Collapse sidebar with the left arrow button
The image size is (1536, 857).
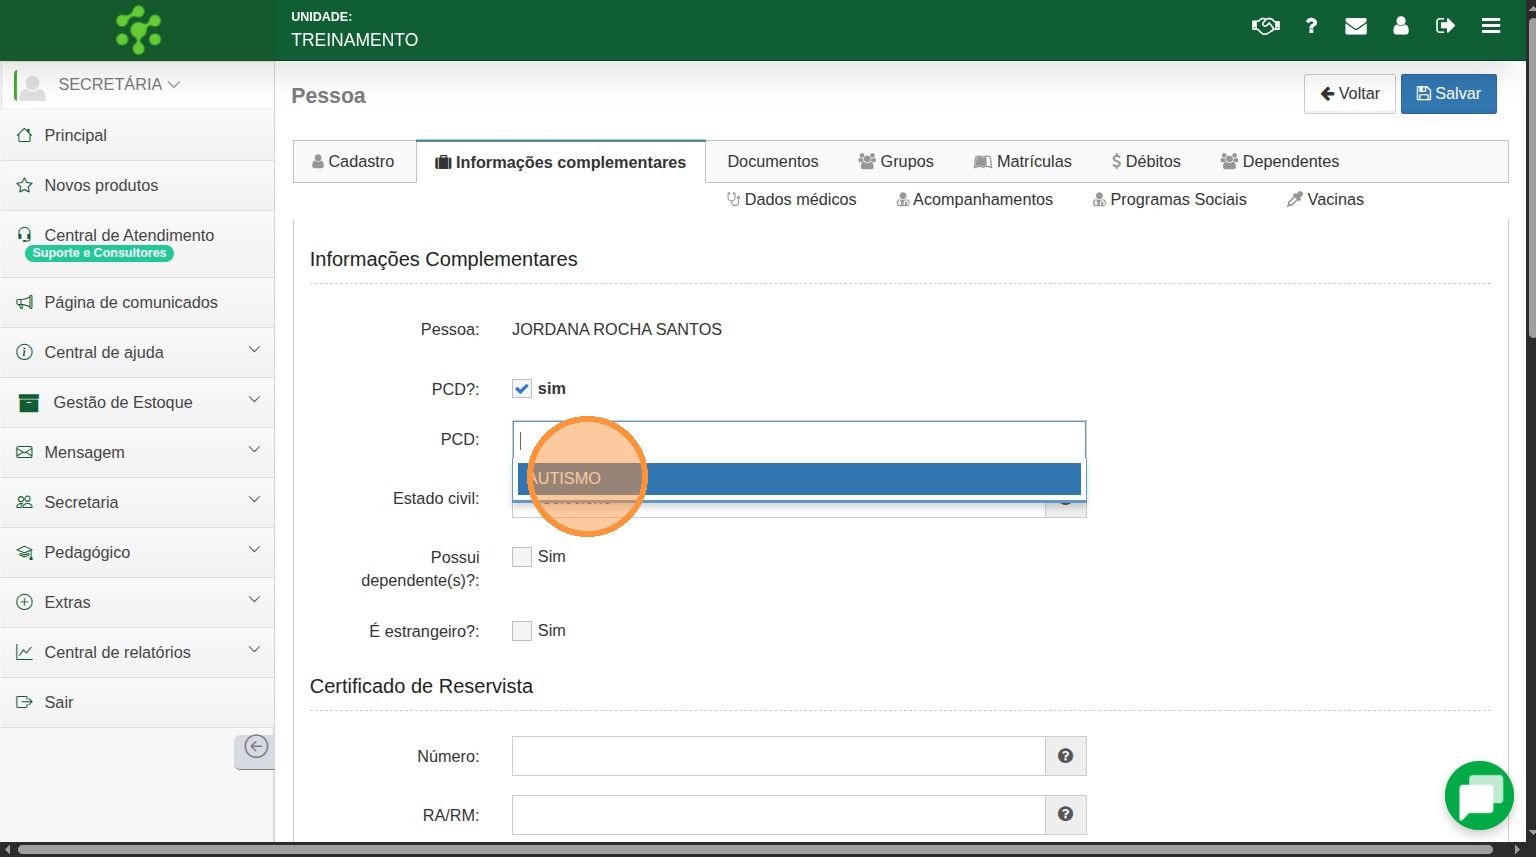click(256, 747)
